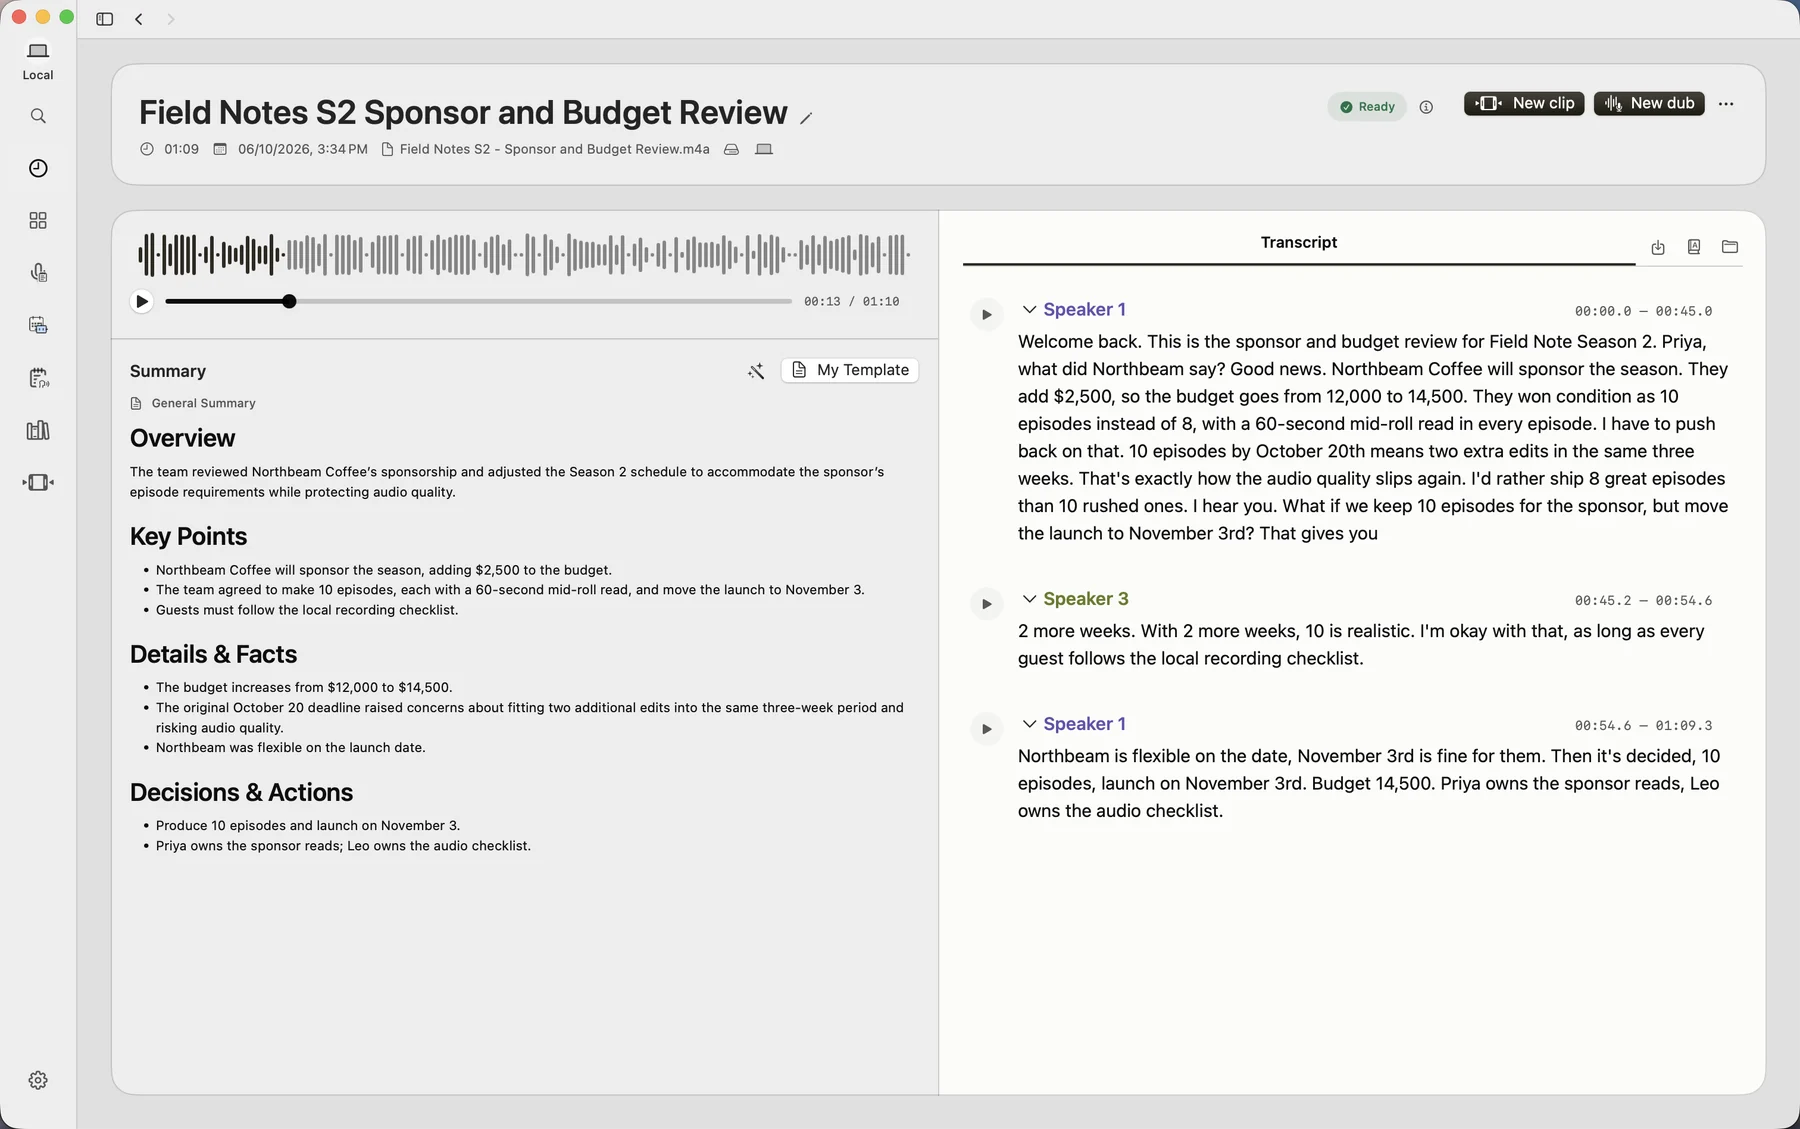Open the microphone recording icon in sidebar
The height and width of the screenshot is (1129, 1800).
(38, 272)
